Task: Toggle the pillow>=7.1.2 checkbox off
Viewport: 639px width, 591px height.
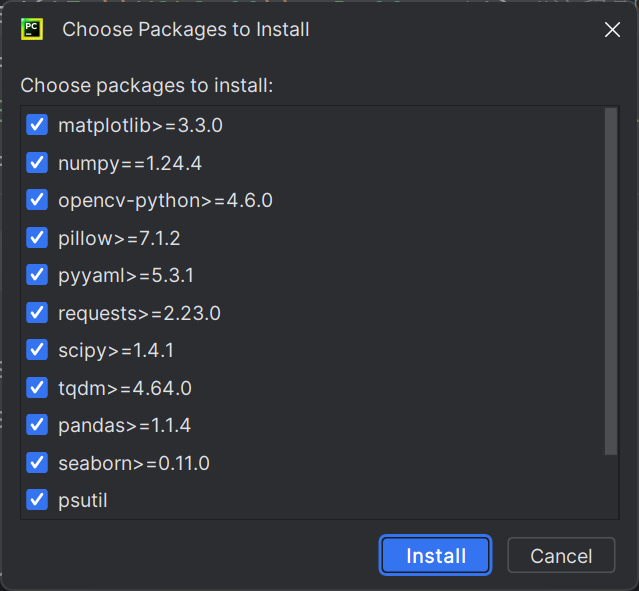Action: tap(37, 238)
